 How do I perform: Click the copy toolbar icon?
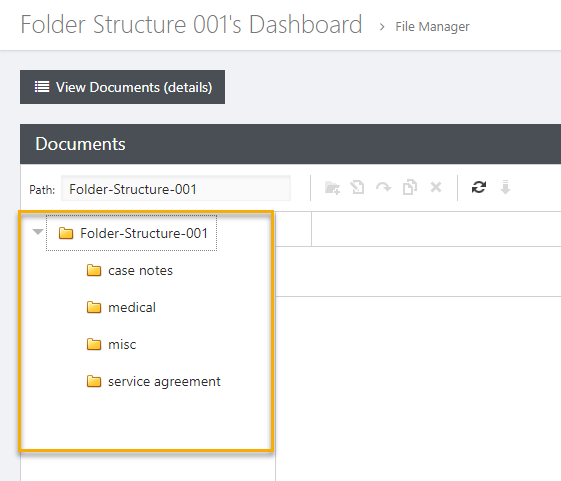(x=410, y=187)
